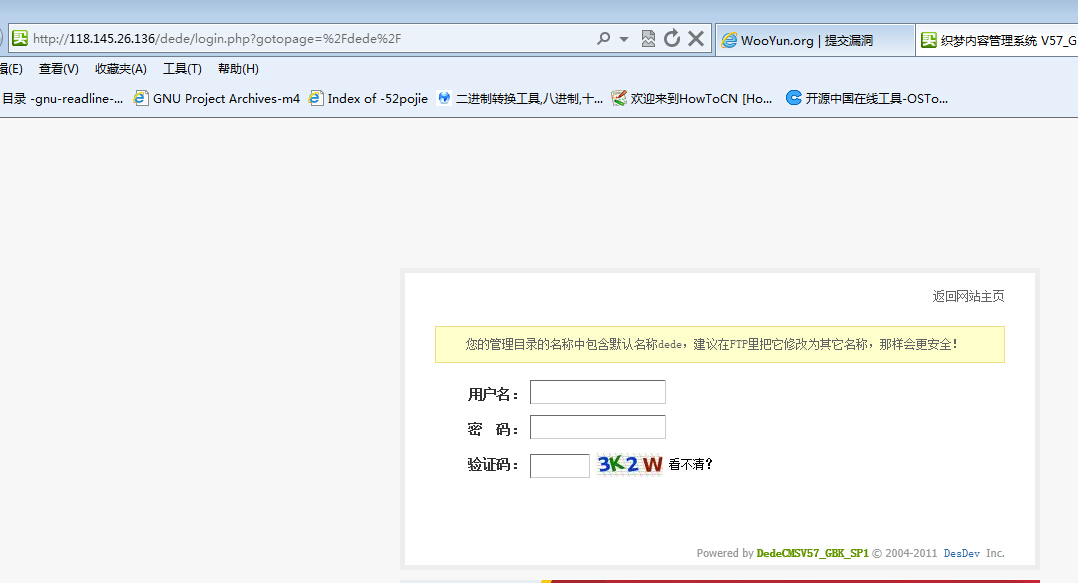
Task: Focus the 密码 input field
Action: [597, 427]
